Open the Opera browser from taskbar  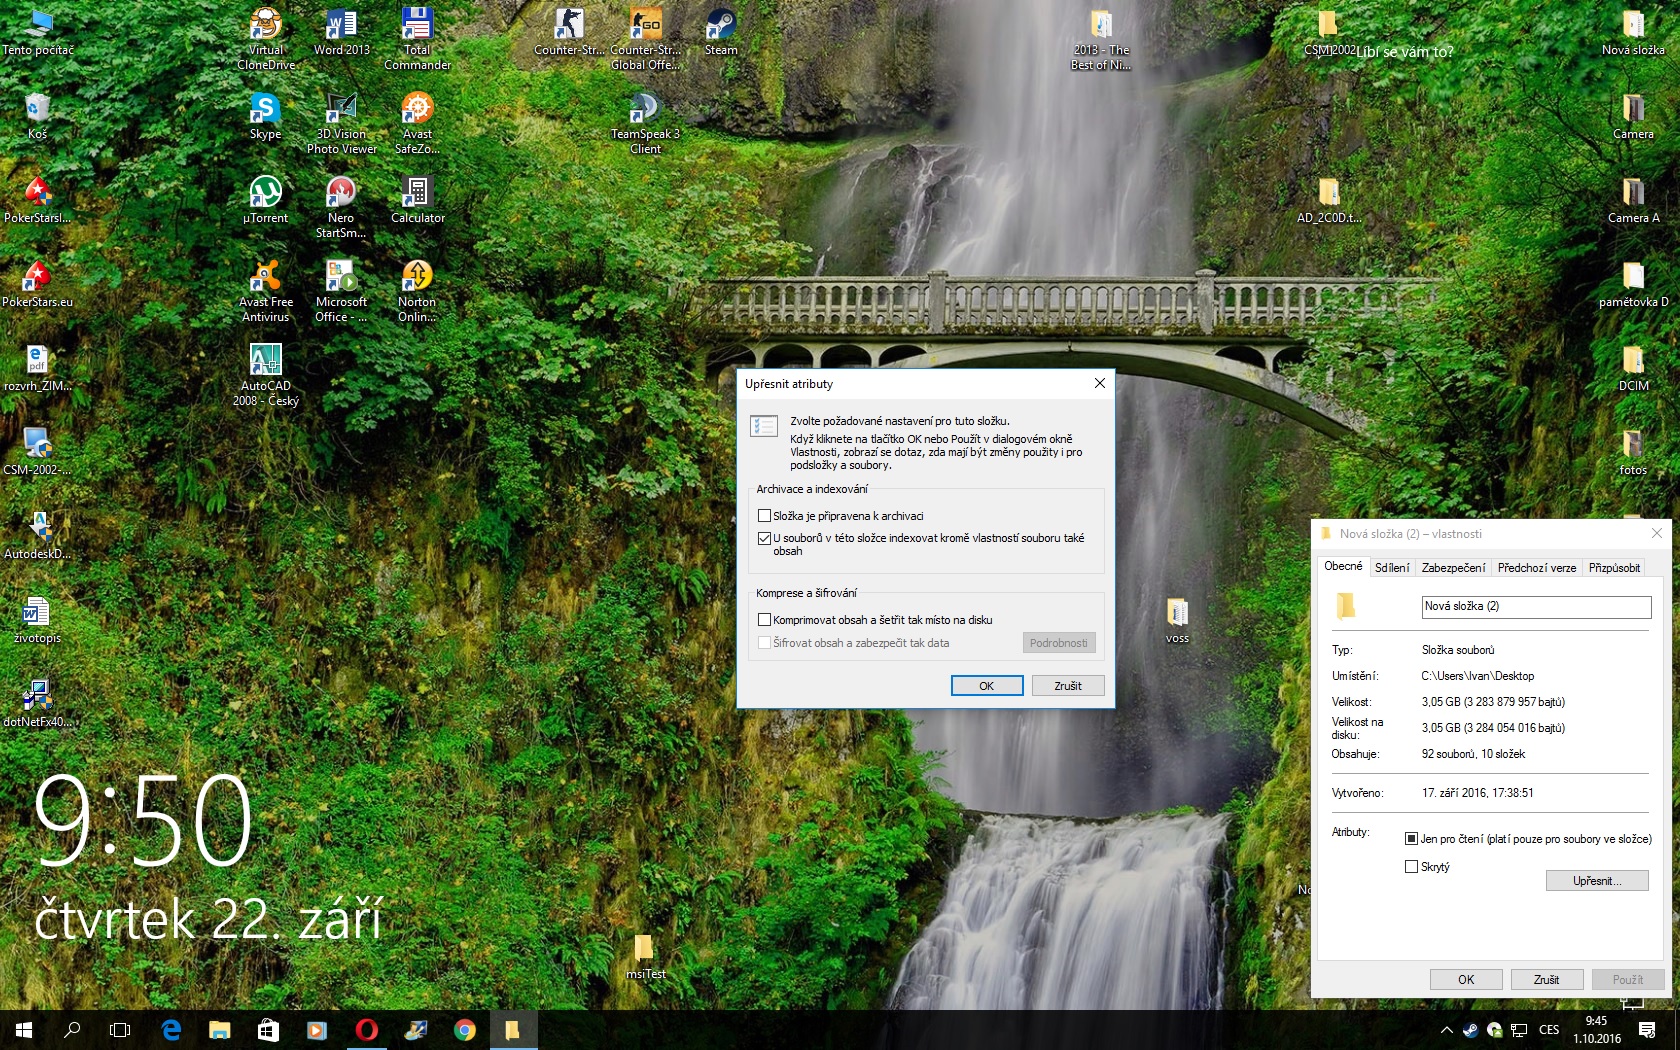[x=367, y=1030]
